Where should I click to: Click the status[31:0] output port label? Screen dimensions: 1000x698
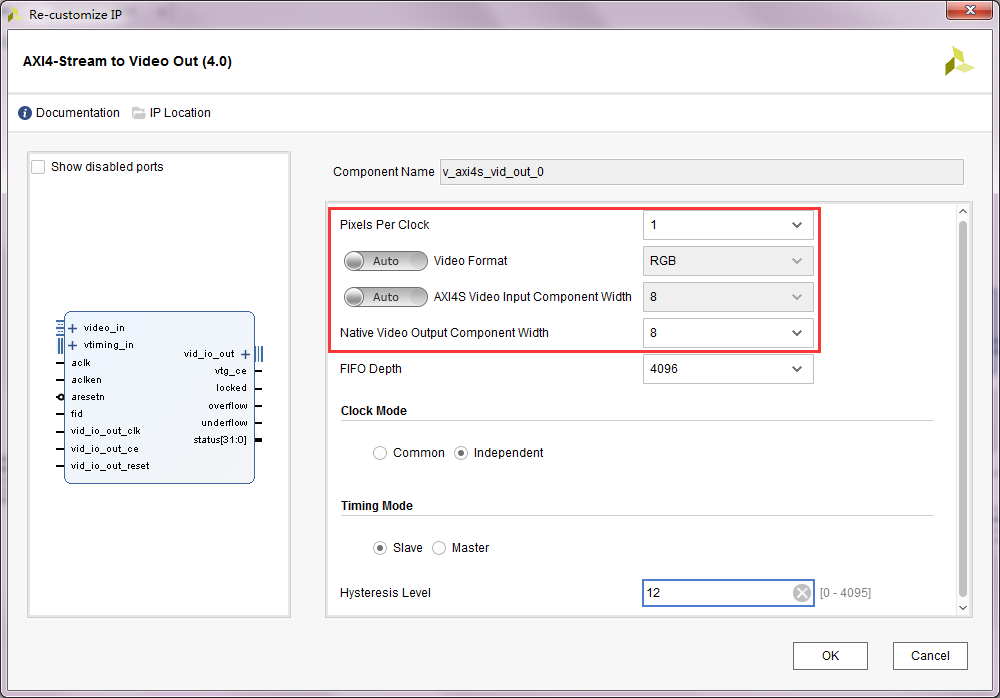(x=220, y=440)
